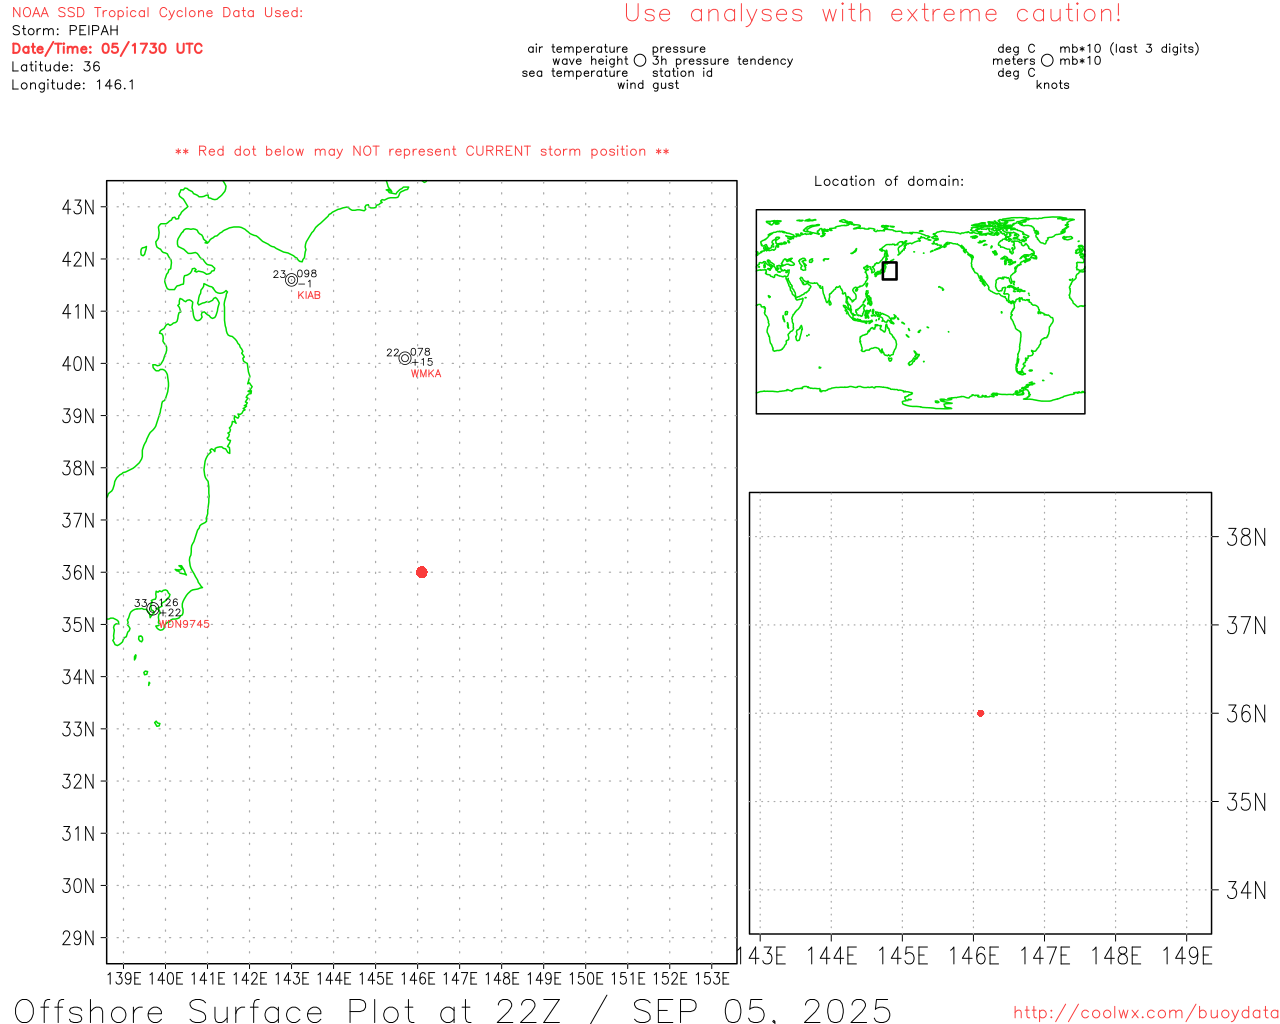Click the 'sea temperature' legend label
The height and width of the screenshot is (1024, 1280).
575,73
